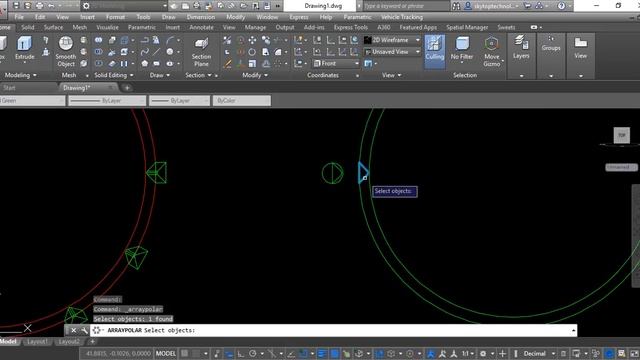The image size is (640, 360).
Task: Select the Arc draw tool
Action: pos(170,40)
